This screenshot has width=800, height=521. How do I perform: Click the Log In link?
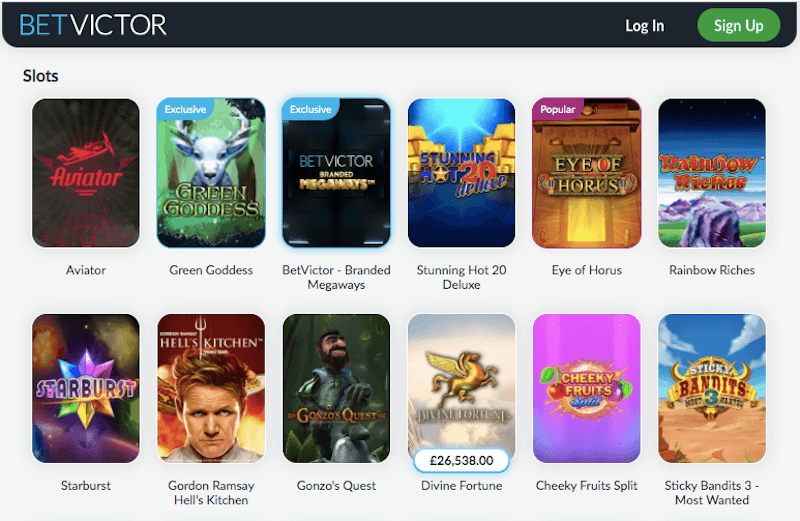[x=645, y=26]
